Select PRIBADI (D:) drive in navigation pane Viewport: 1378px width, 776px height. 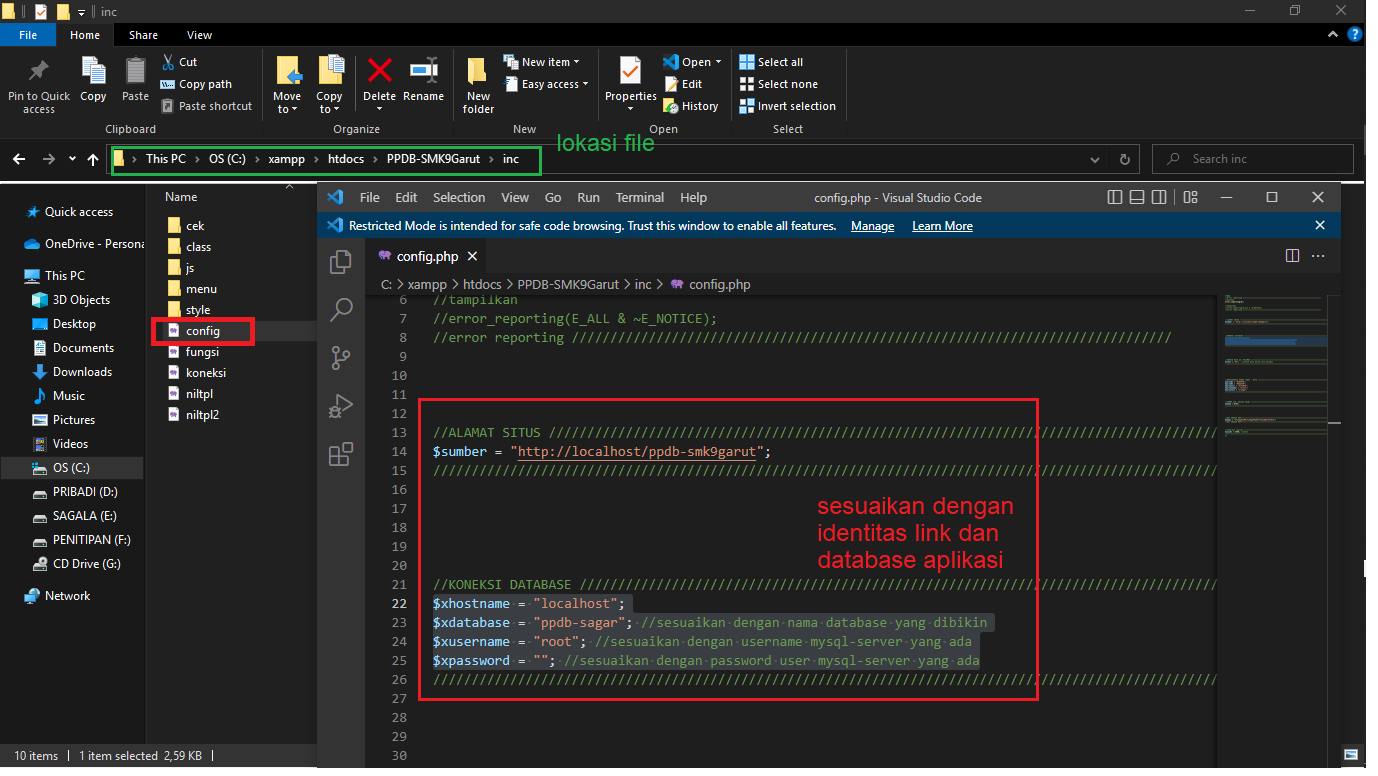[74, 492]
